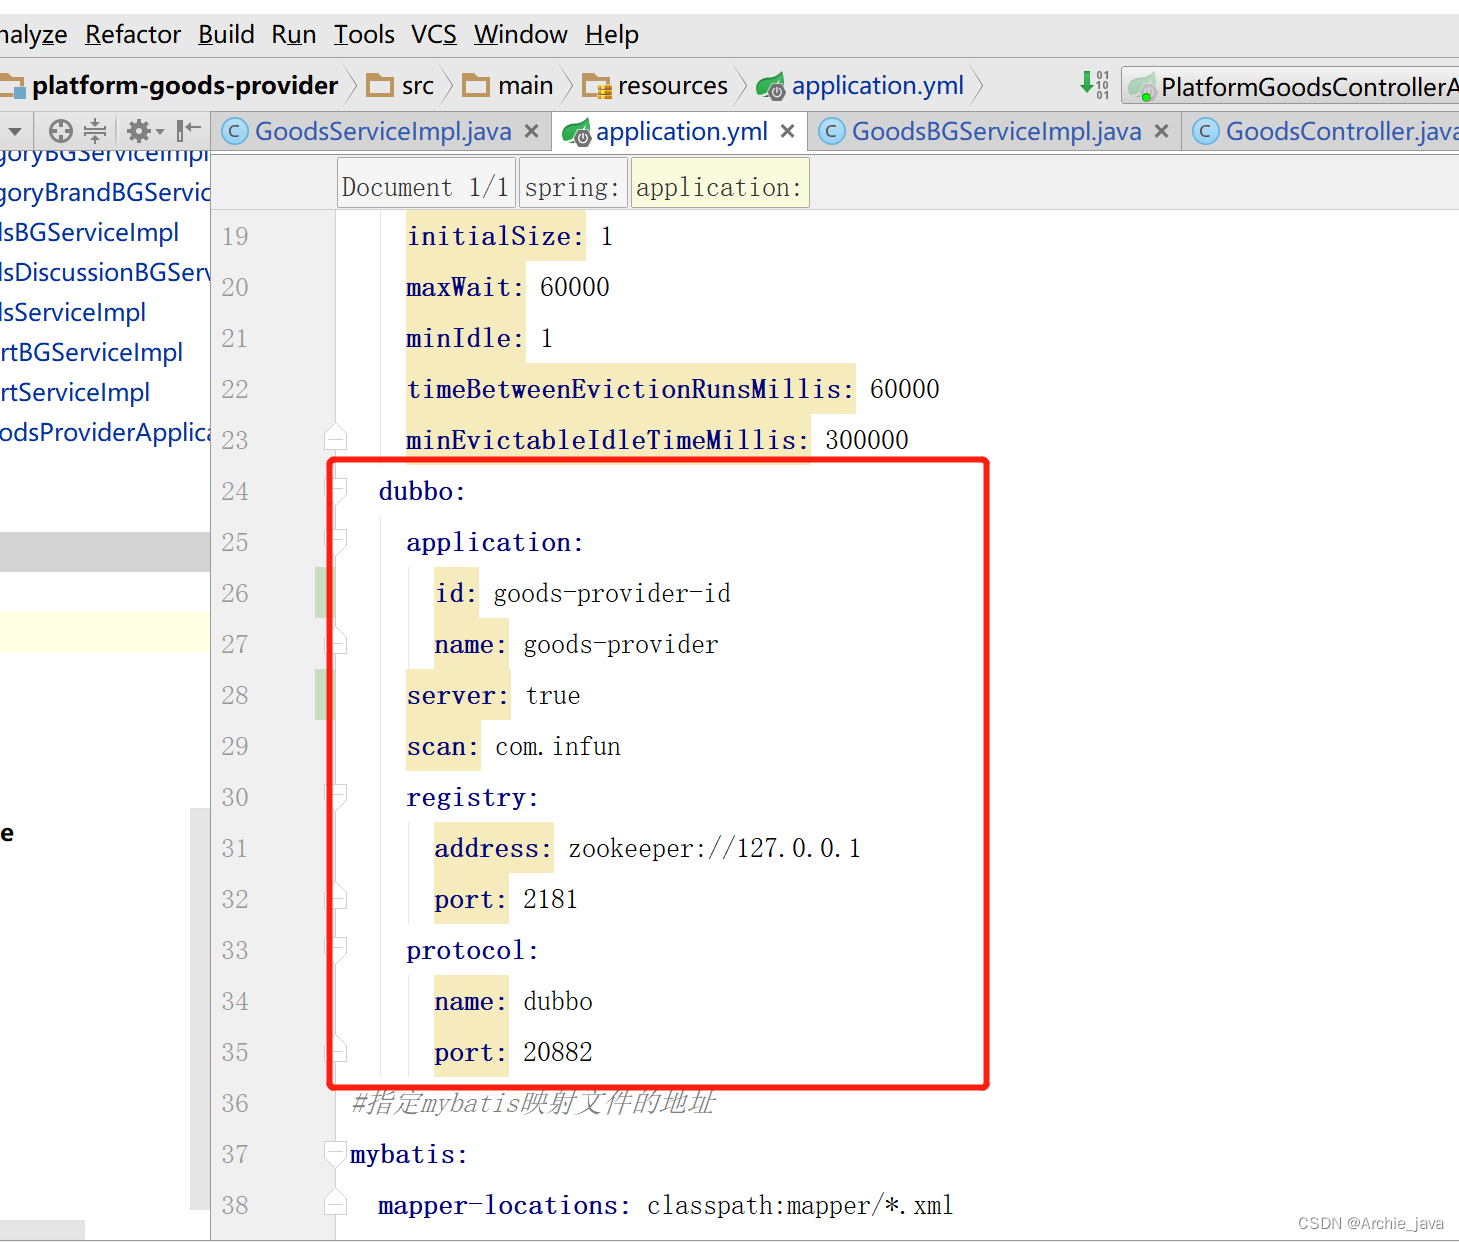Viewport: 1459px width, 1242px height.
Task: Hide the project tool window panel
Action: (x=188, y=130)
